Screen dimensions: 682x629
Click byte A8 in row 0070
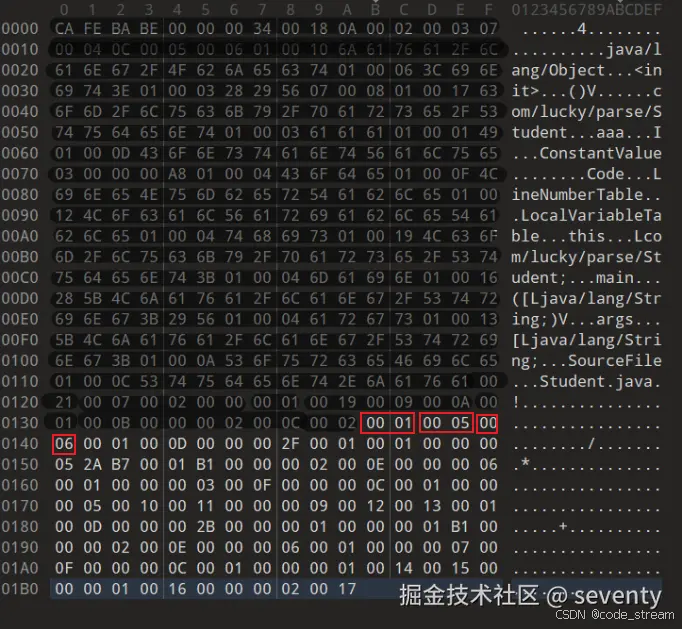click(x=177, y=174)
